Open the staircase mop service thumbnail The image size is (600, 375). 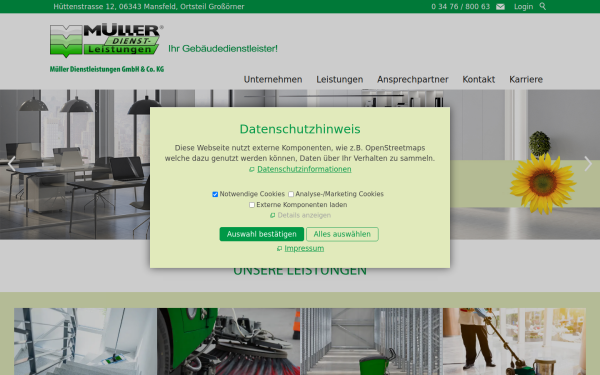coord(85,341)
